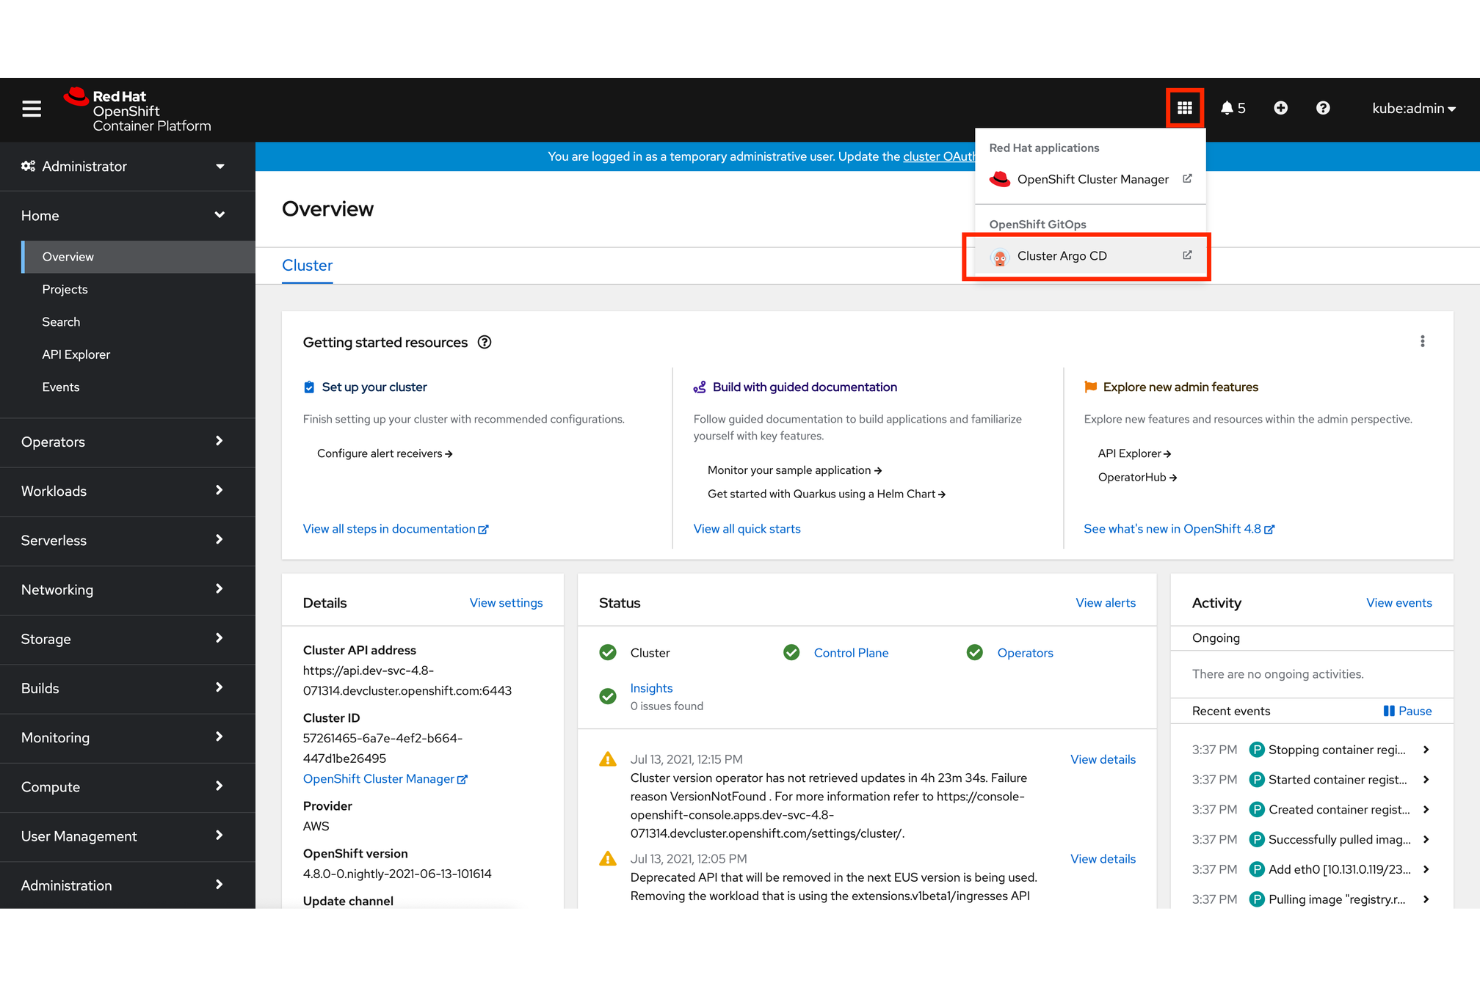1480x987 pixels.
Task: Click the green check icon beside Cluster status
Action: [x=608, y=653]
